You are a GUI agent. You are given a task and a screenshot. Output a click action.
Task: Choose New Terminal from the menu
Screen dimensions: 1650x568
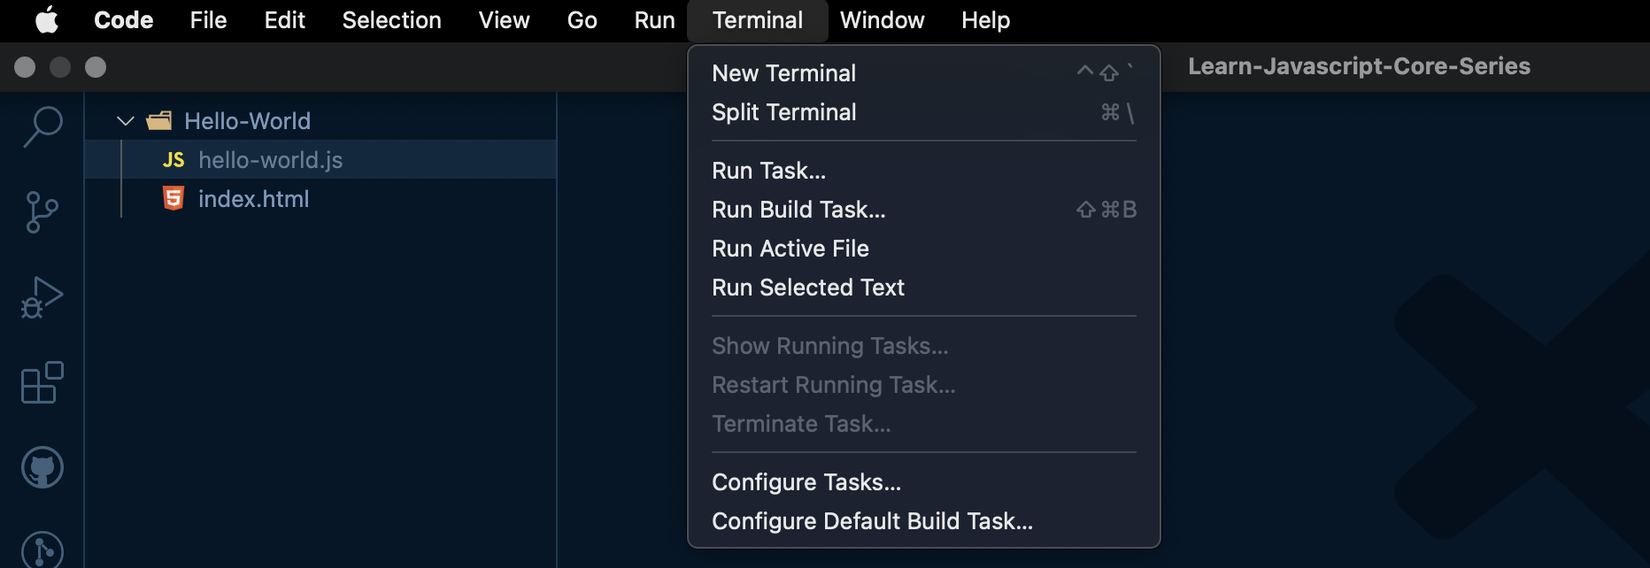[784, 73]
